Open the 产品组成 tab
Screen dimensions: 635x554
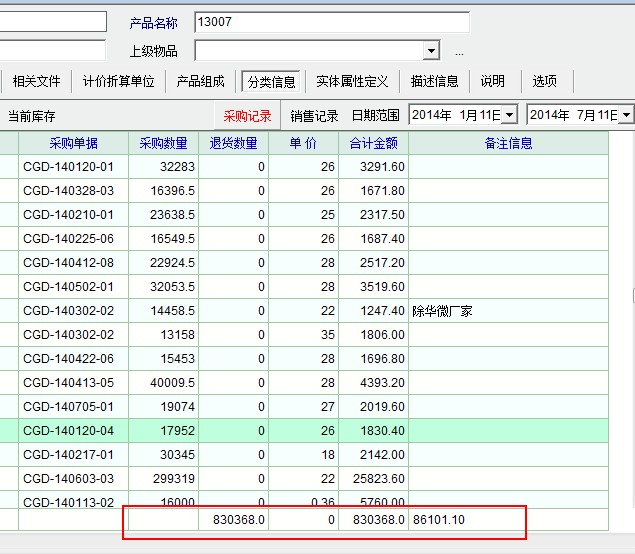pyautogui.click(x=201, y=81)
